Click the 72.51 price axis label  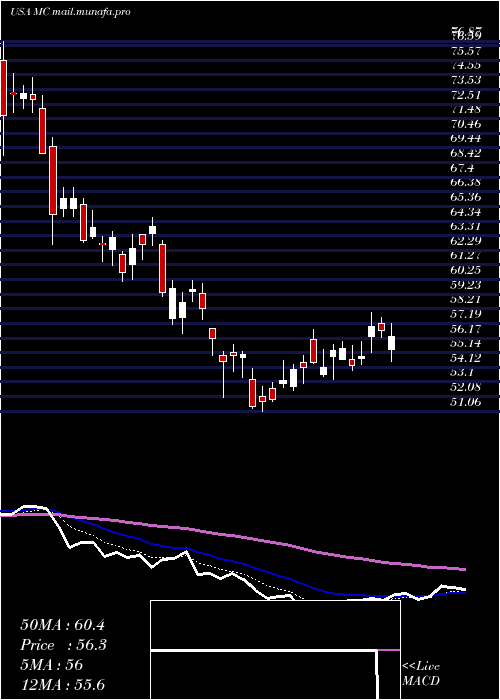pos(466,95)
